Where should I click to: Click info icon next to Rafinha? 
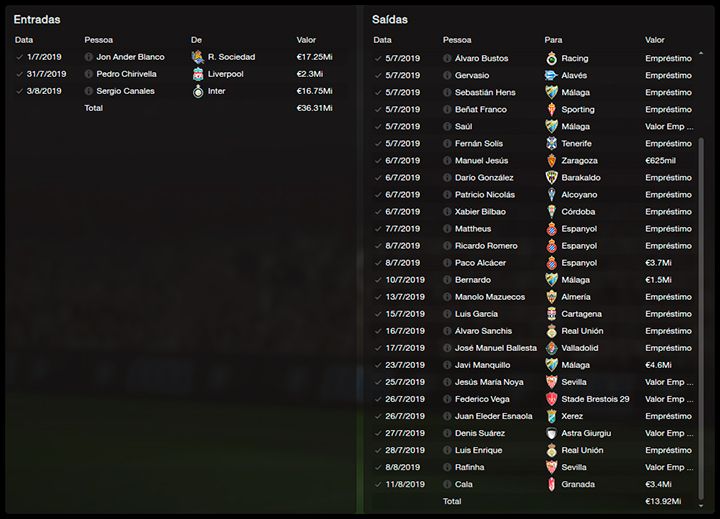click(447, 467)
